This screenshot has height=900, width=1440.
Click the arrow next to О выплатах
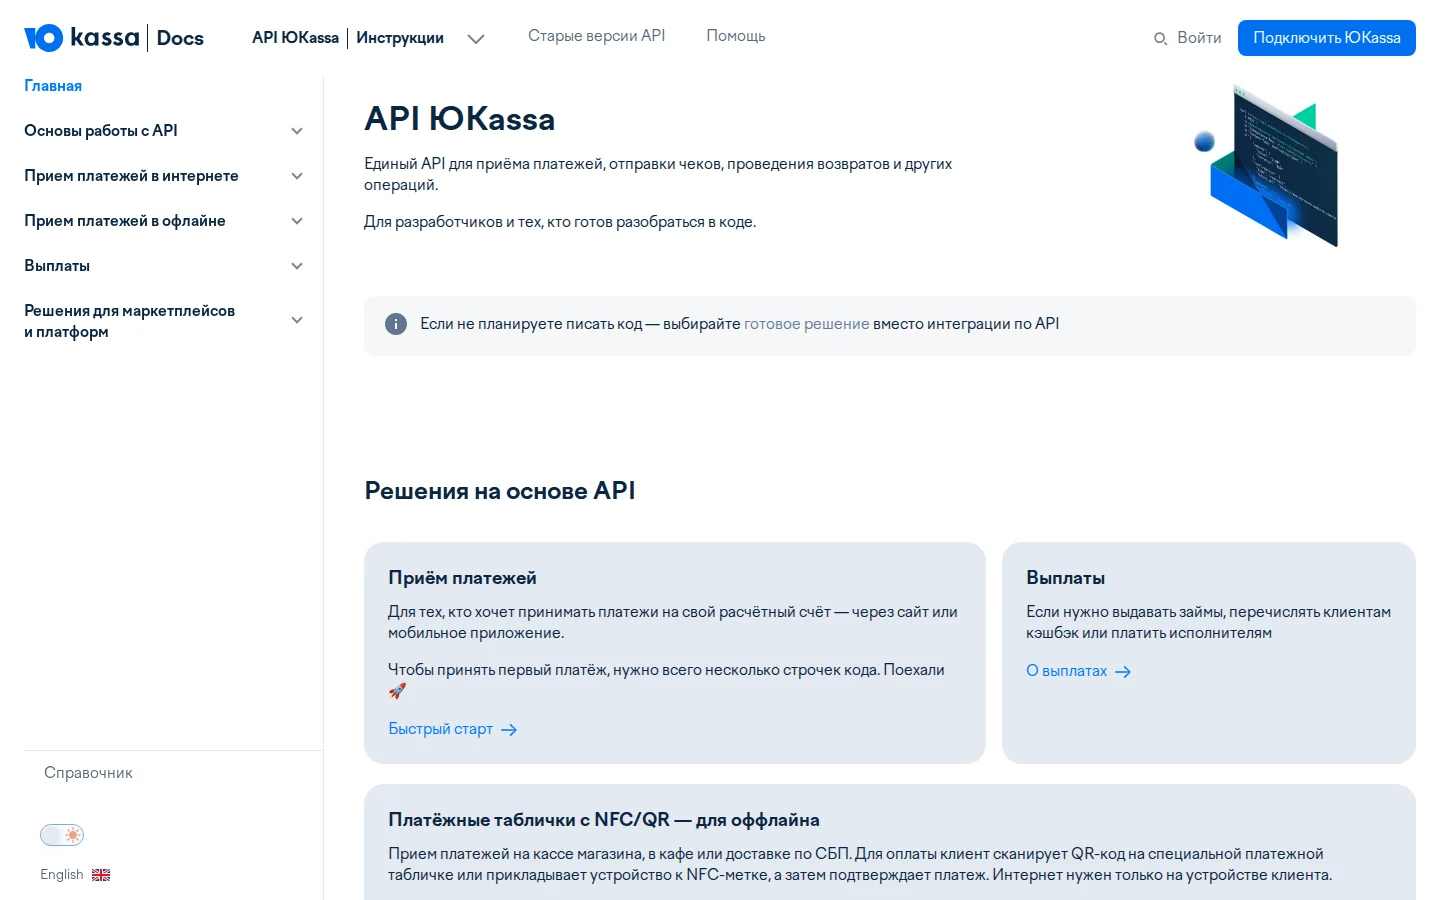click(1123, 672)
